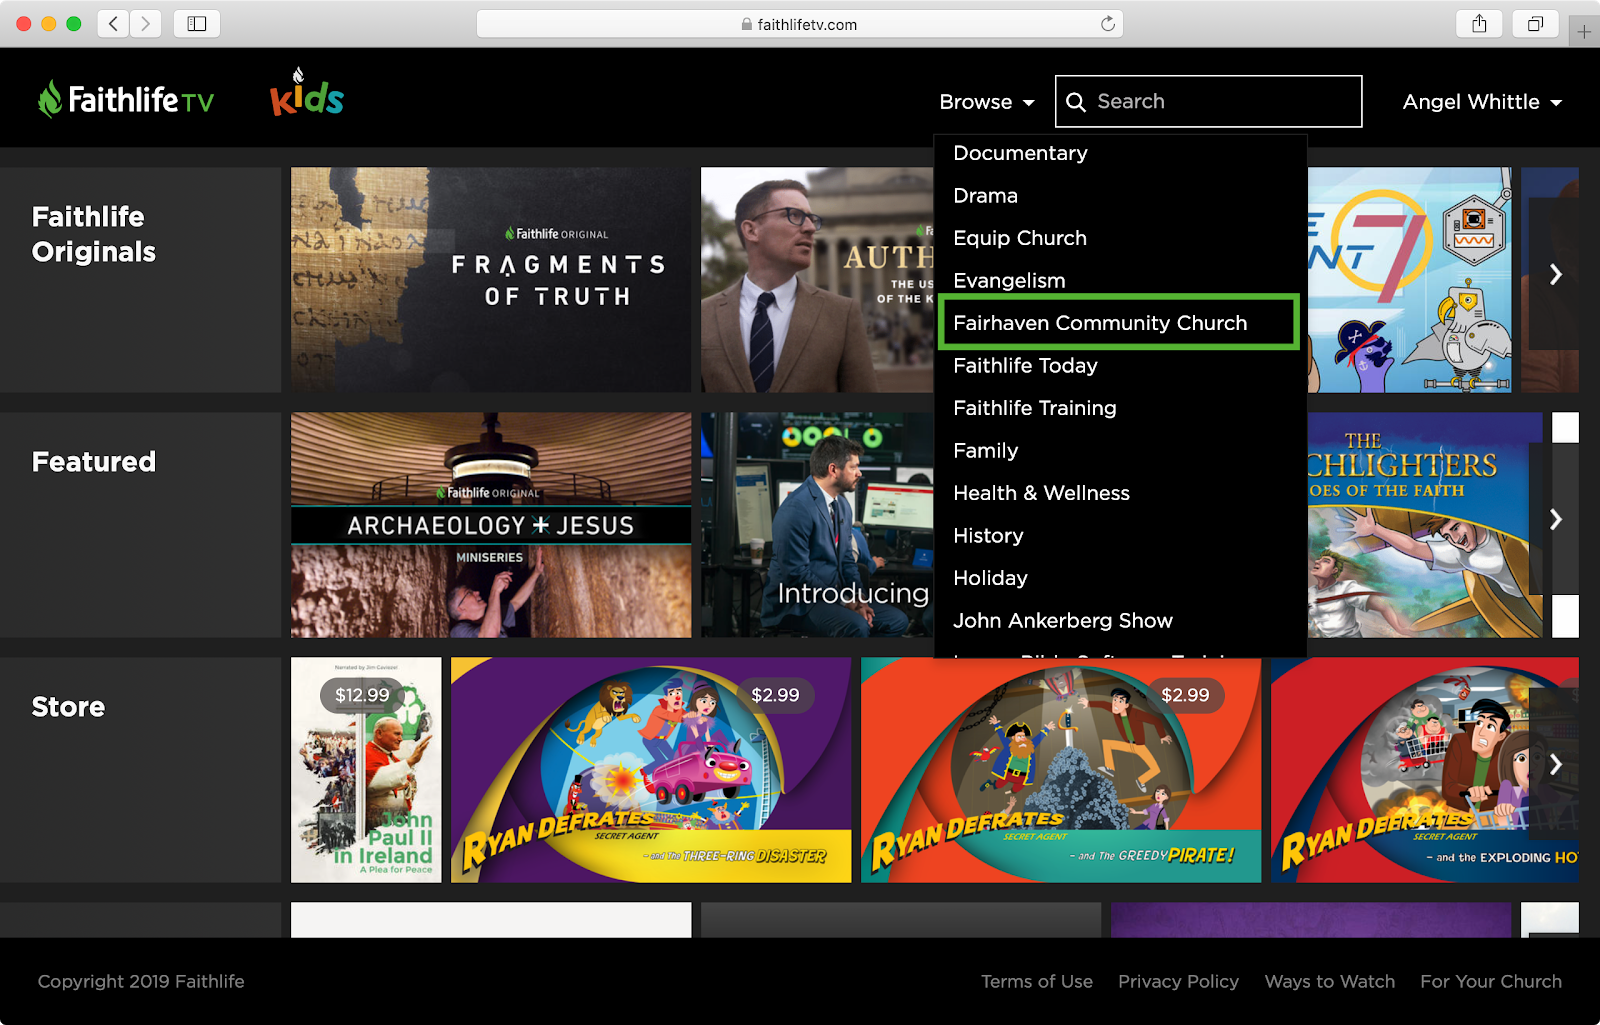Viewport: 1600px width, 1025px height.
Task: Open Ryan Defrates Three-Ring Disaster thumbnail
Action: [651, 770]
